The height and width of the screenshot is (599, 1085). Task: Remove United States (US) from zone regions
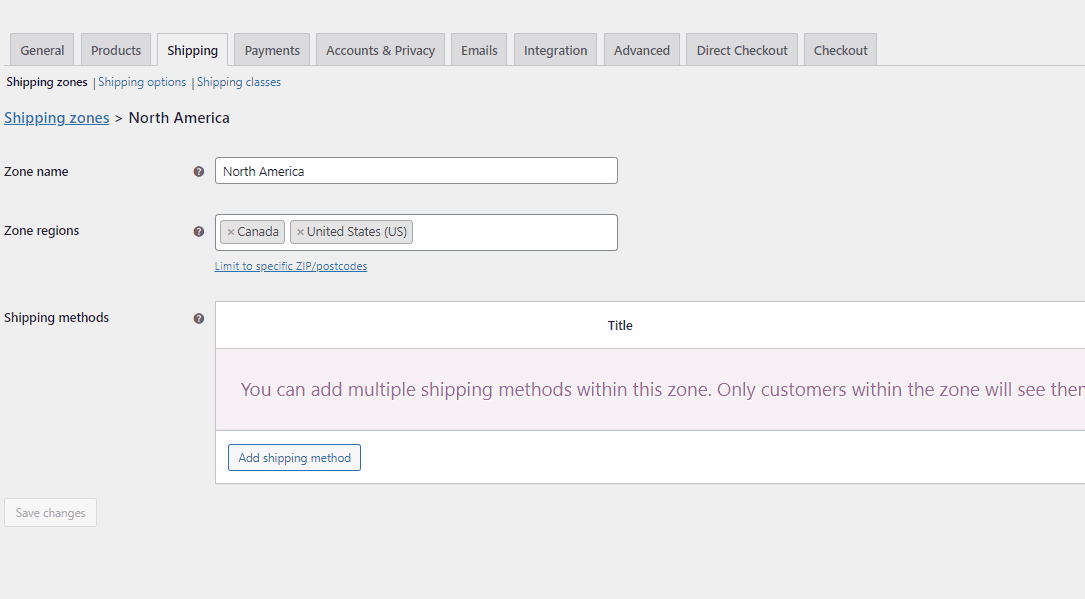coord(300,232)
